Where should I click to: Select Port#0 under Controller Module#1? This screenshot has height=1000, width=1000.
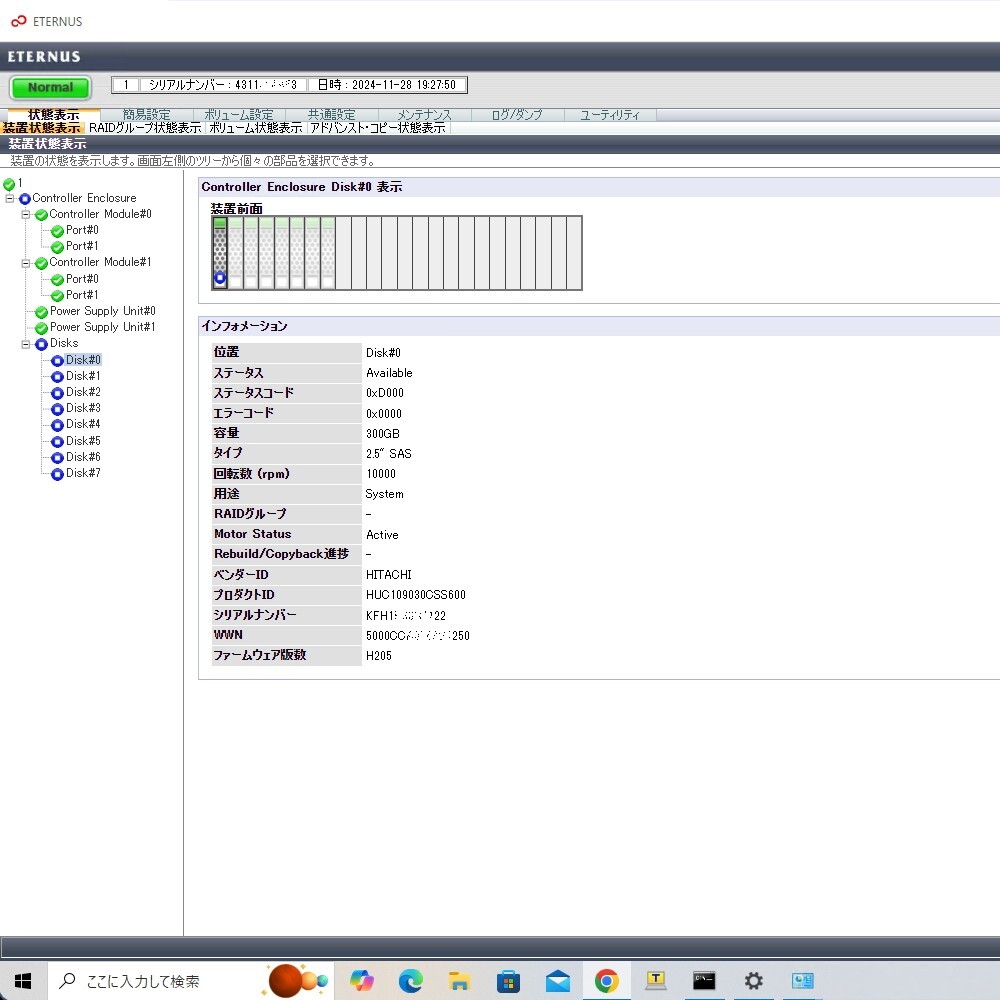[82, 279]
